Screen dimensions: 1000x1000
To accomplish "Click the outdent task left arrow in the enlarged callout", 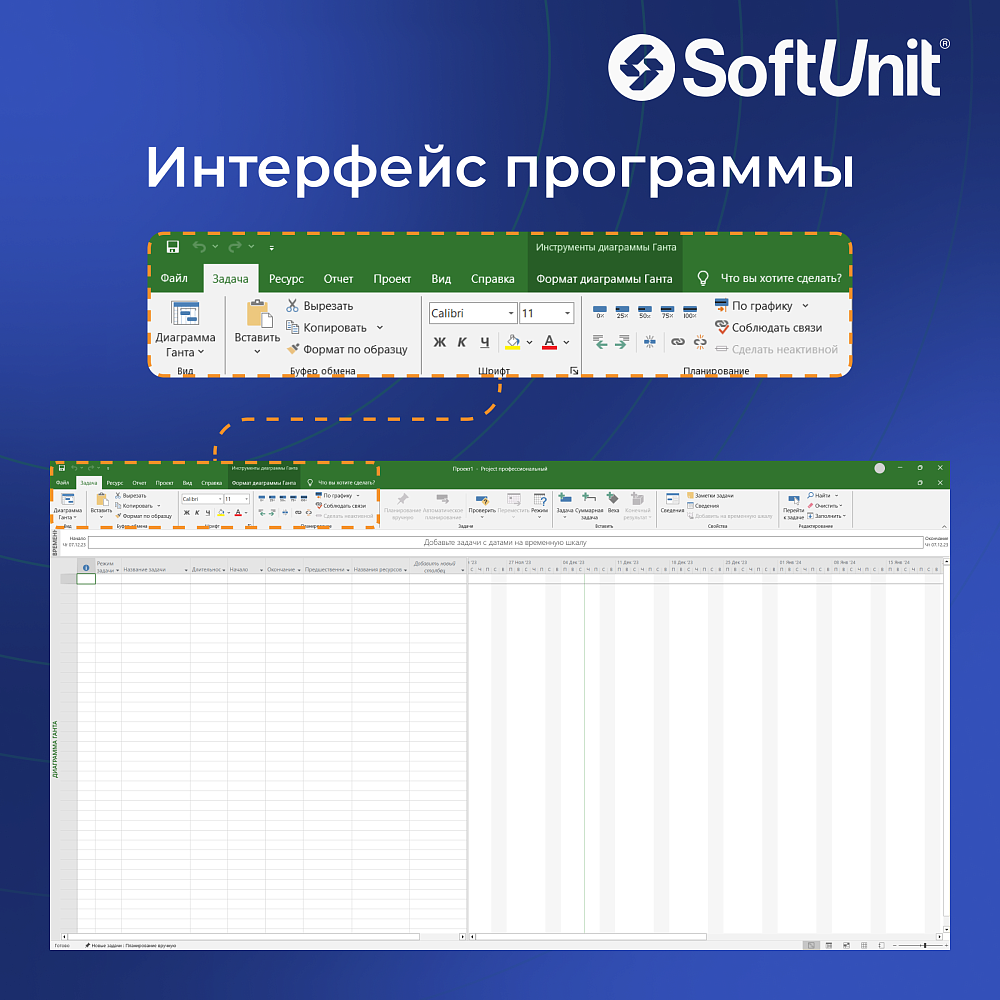I will [x=599, y=342].
